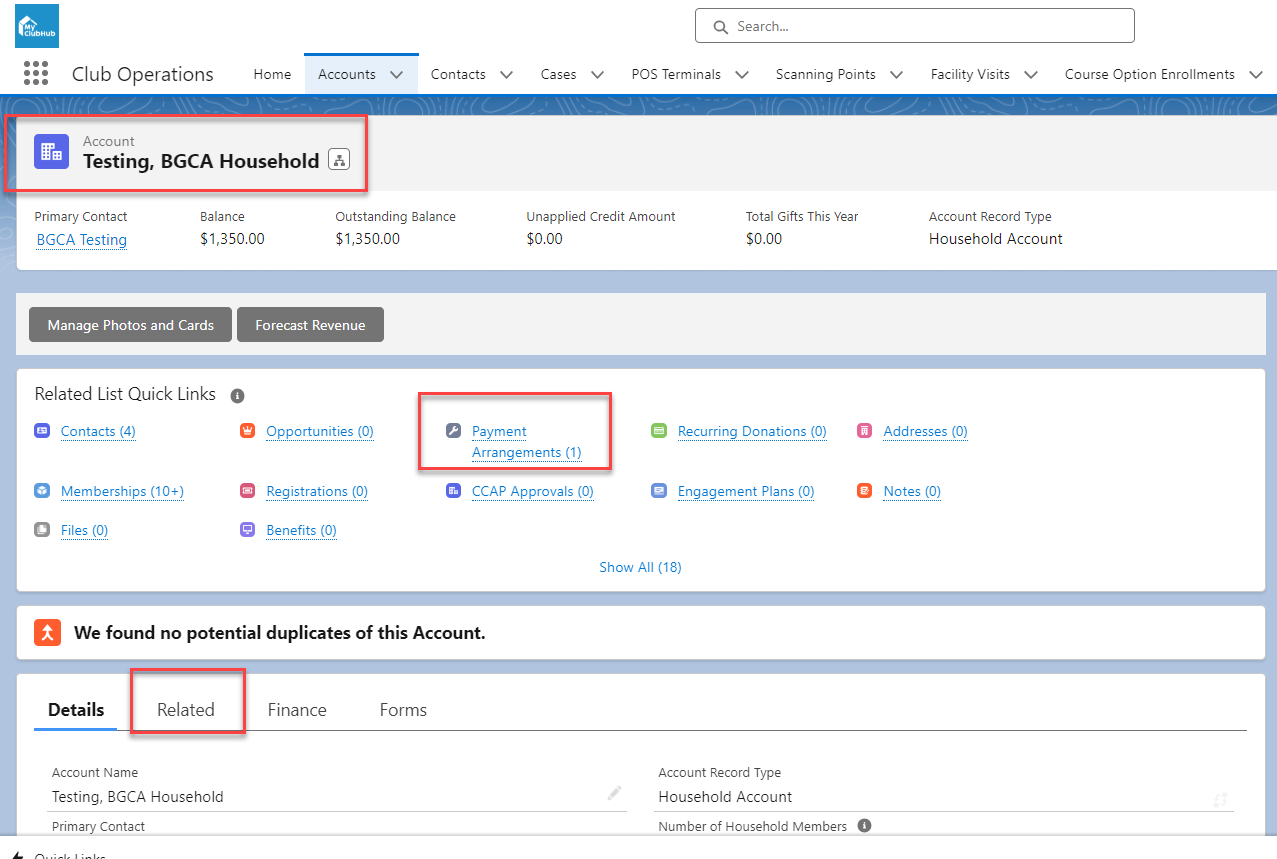Click the MyClubHub logo
Image resolution: width=1277 pixels, height=859 pixels.
coord(37,26)
